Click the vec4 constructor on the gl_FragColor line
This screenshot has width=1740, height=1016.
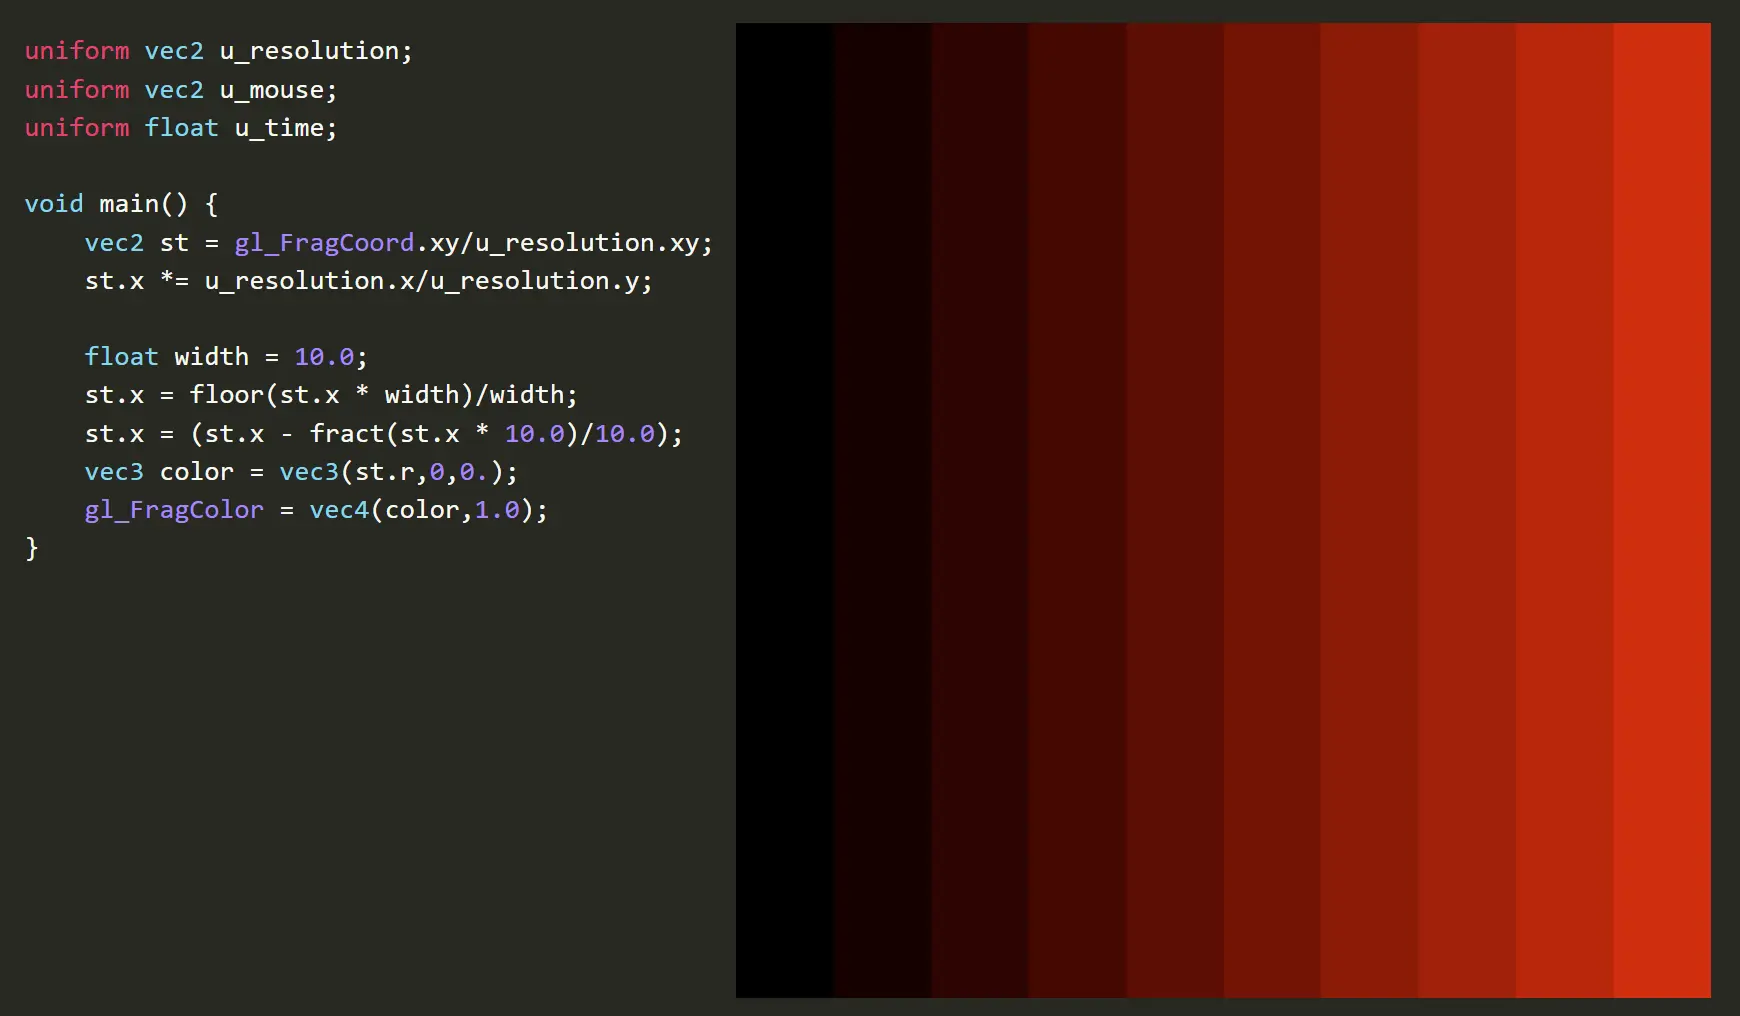click(339, 510)
